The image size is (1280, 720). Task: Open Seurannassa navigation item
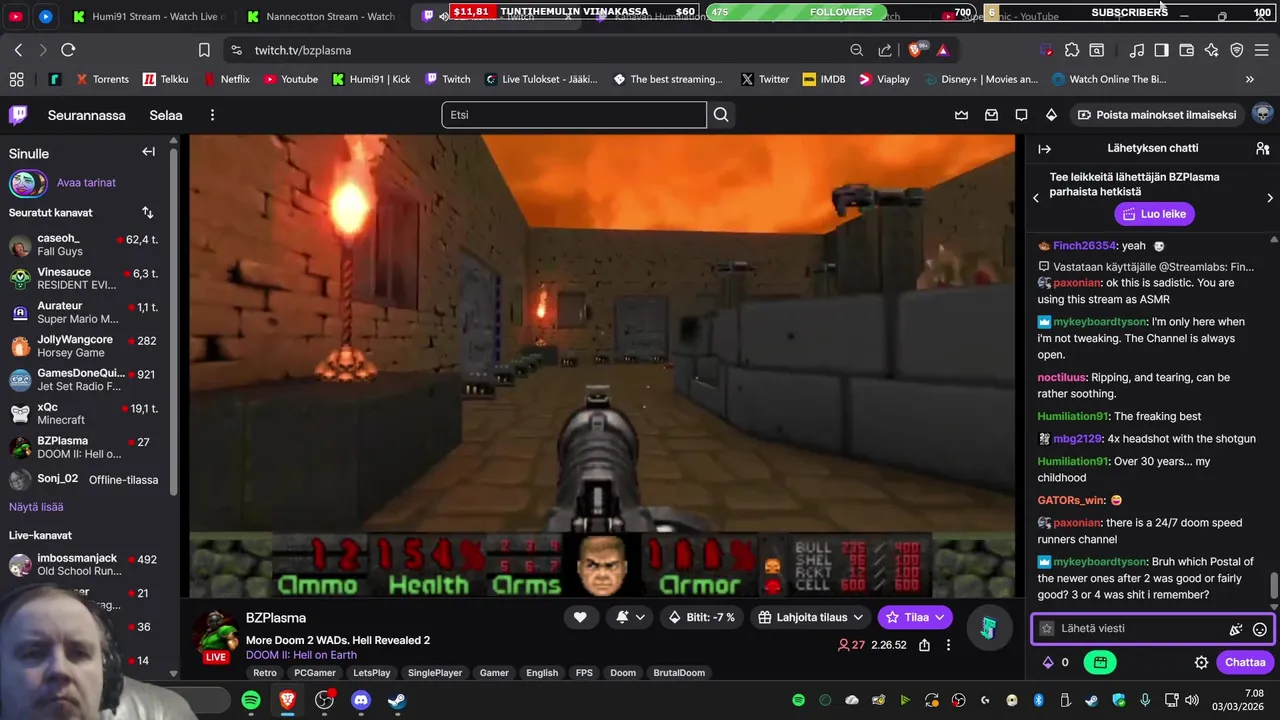[x=87, y=115]
